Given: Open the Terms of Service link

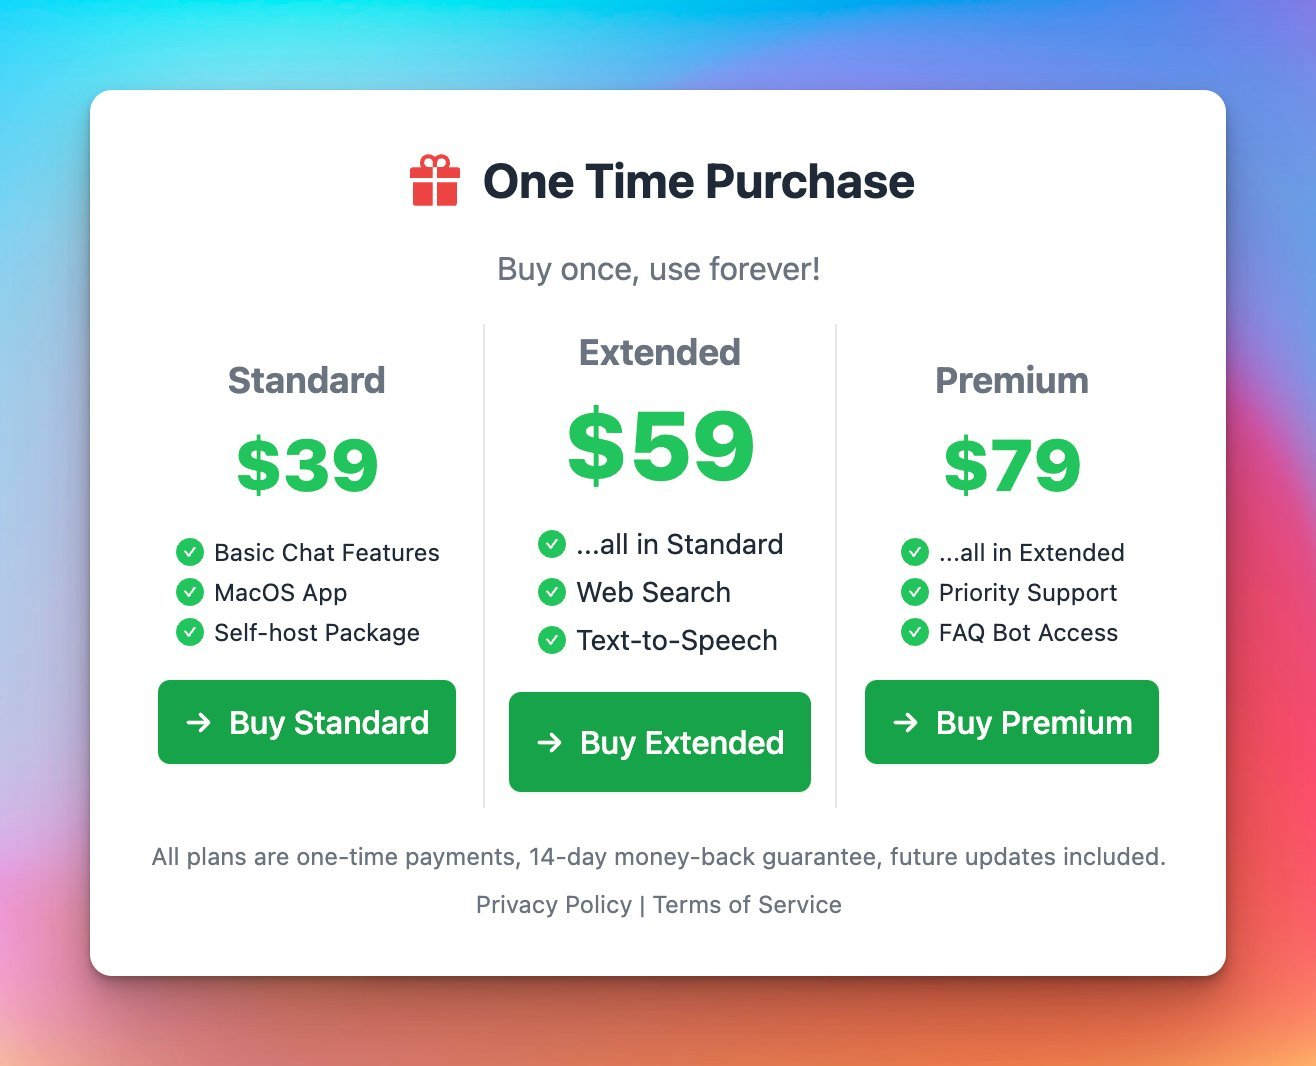Looking at the screenshot, I should [747, 905].
